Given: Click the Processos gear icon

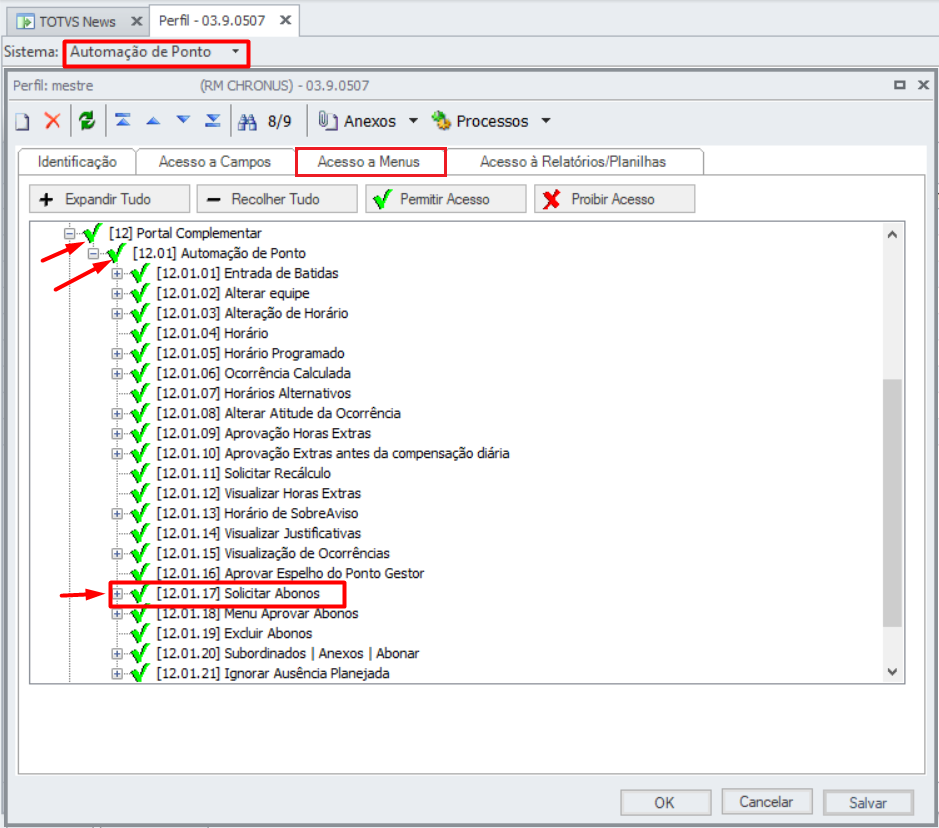Looking at the screenshot, I should pos(441,120).
